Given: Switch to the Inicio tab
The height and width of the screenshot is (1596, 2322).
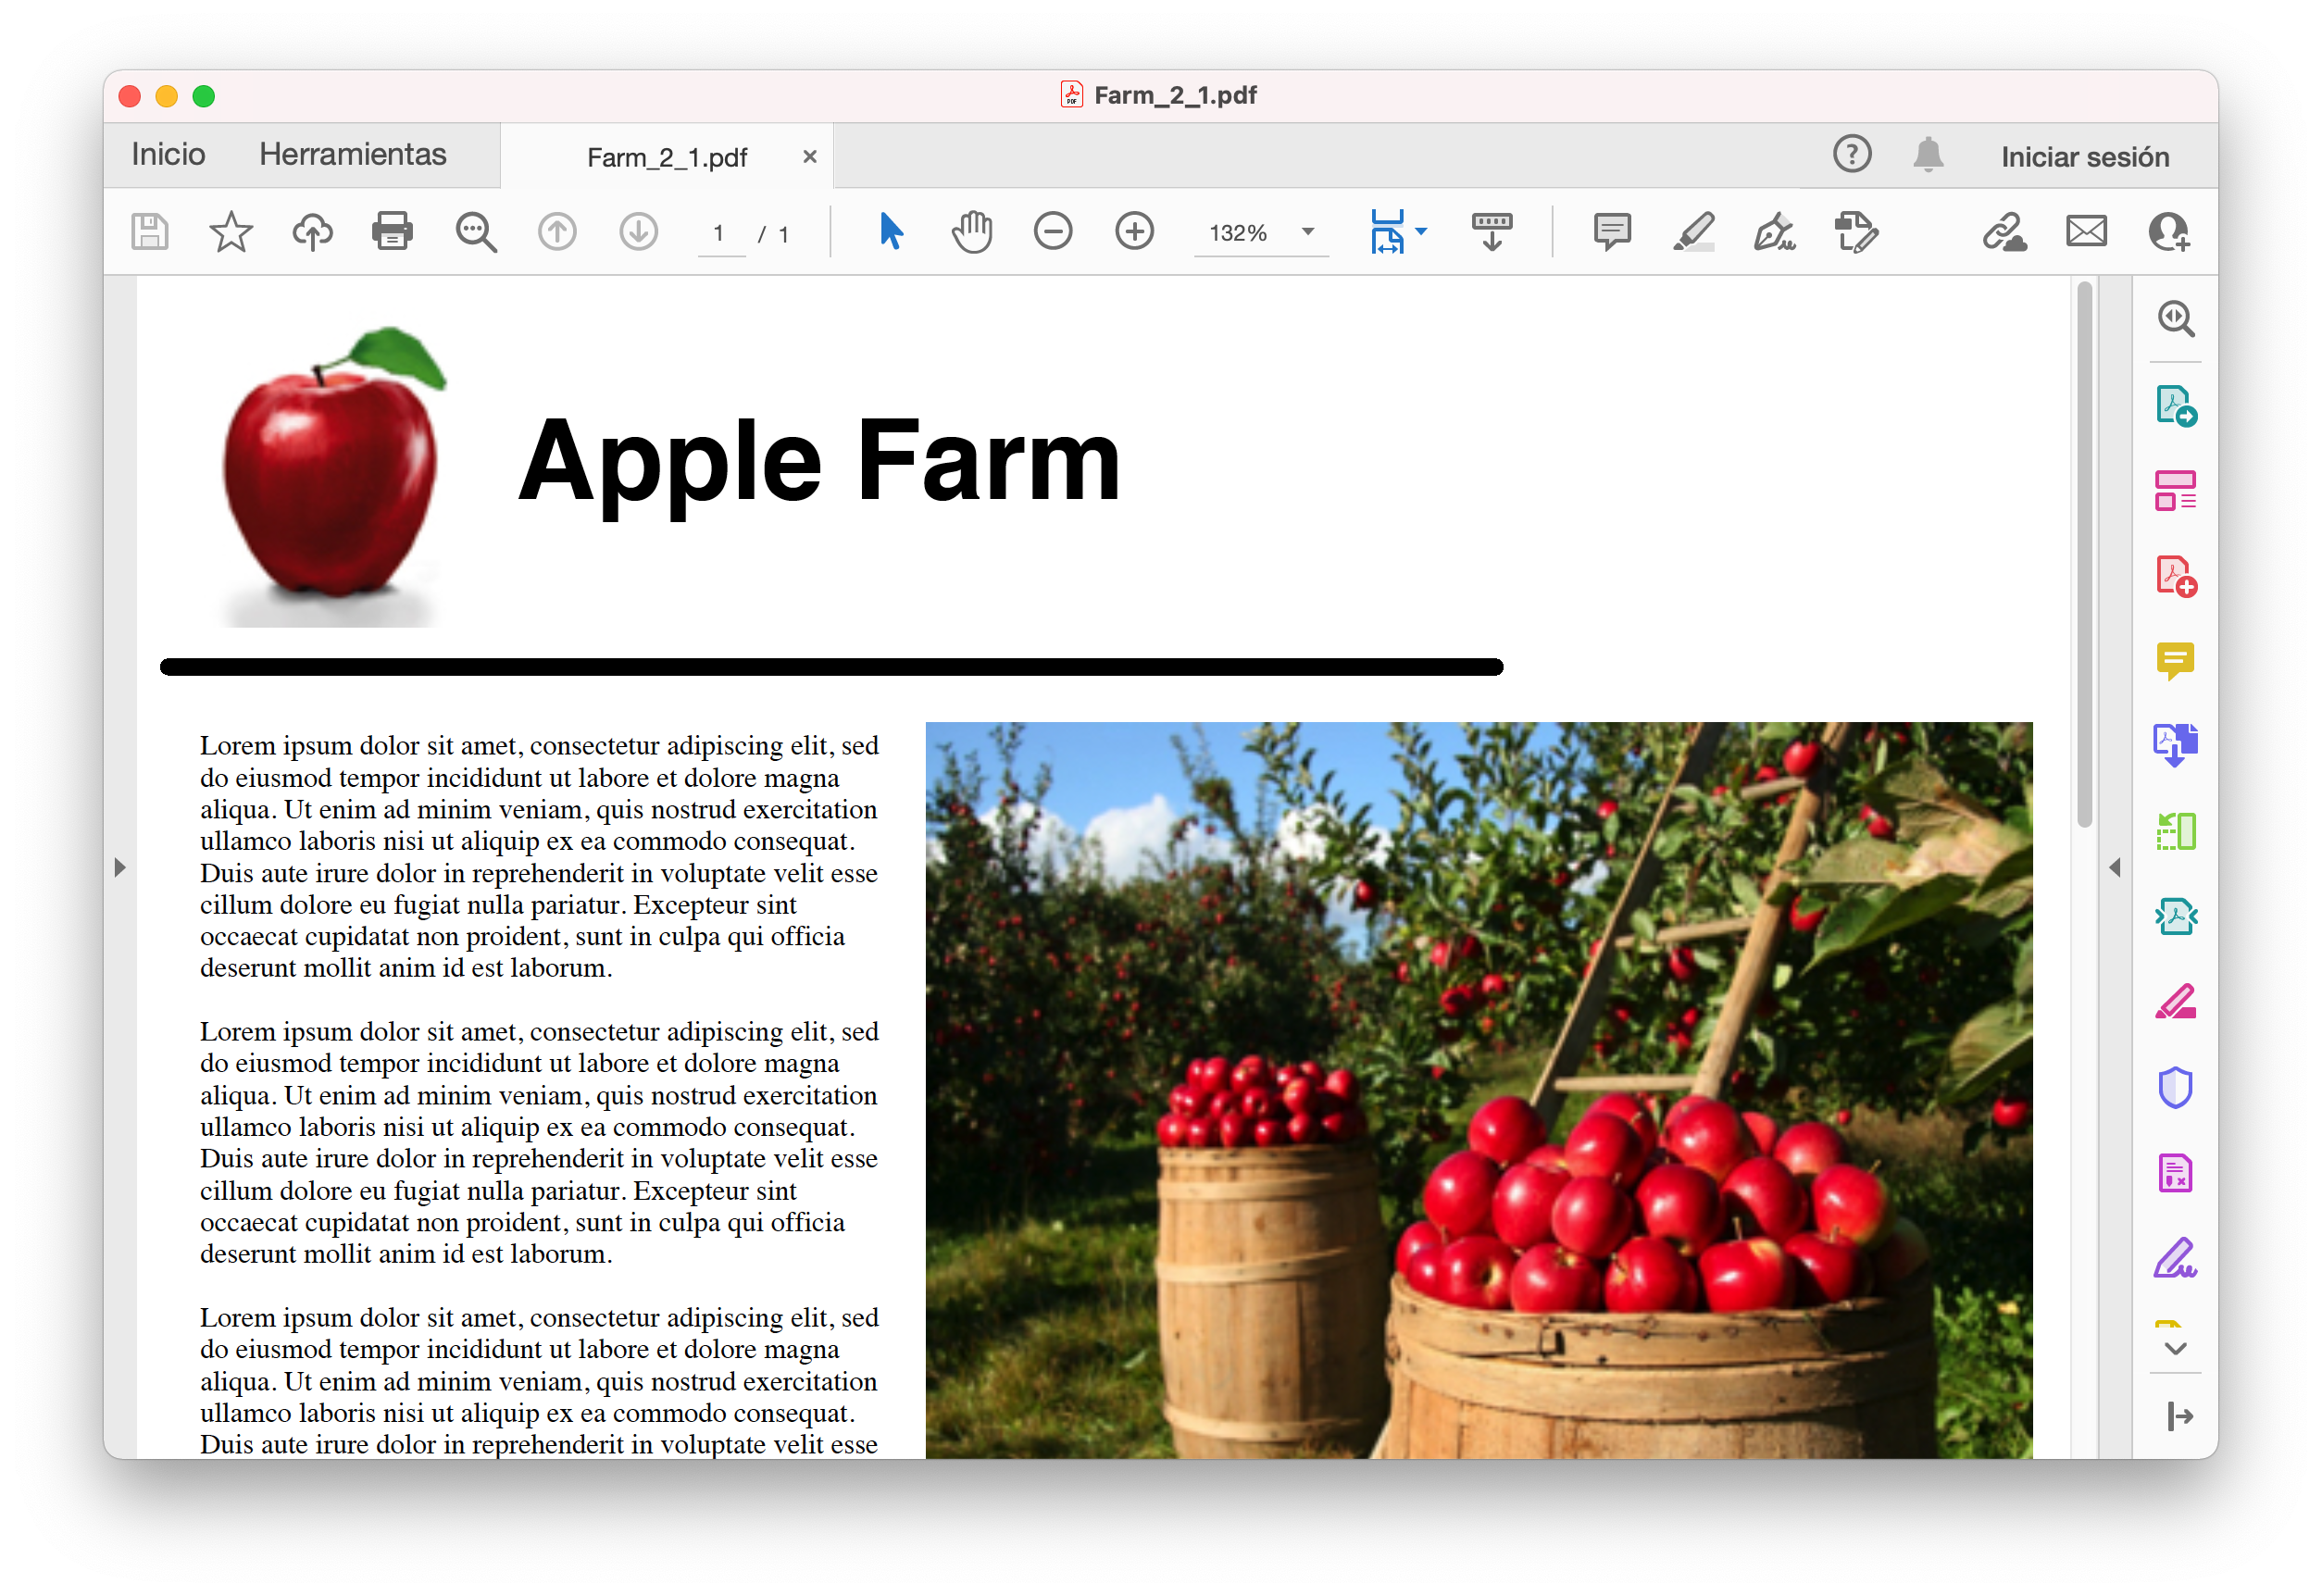Looking at the screenshot, I should (168, 154).
